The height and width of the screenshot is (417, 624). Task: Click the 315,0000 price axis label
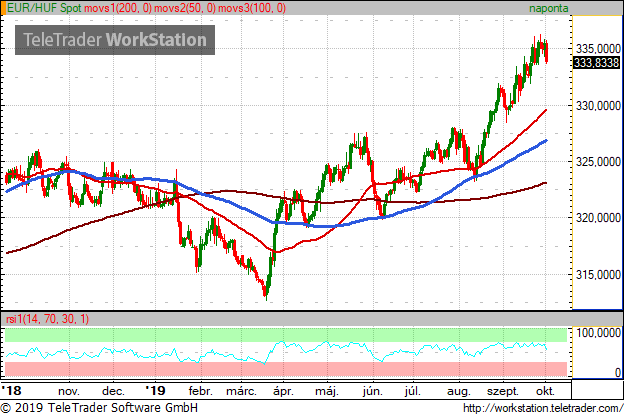[x=598, y=275]
